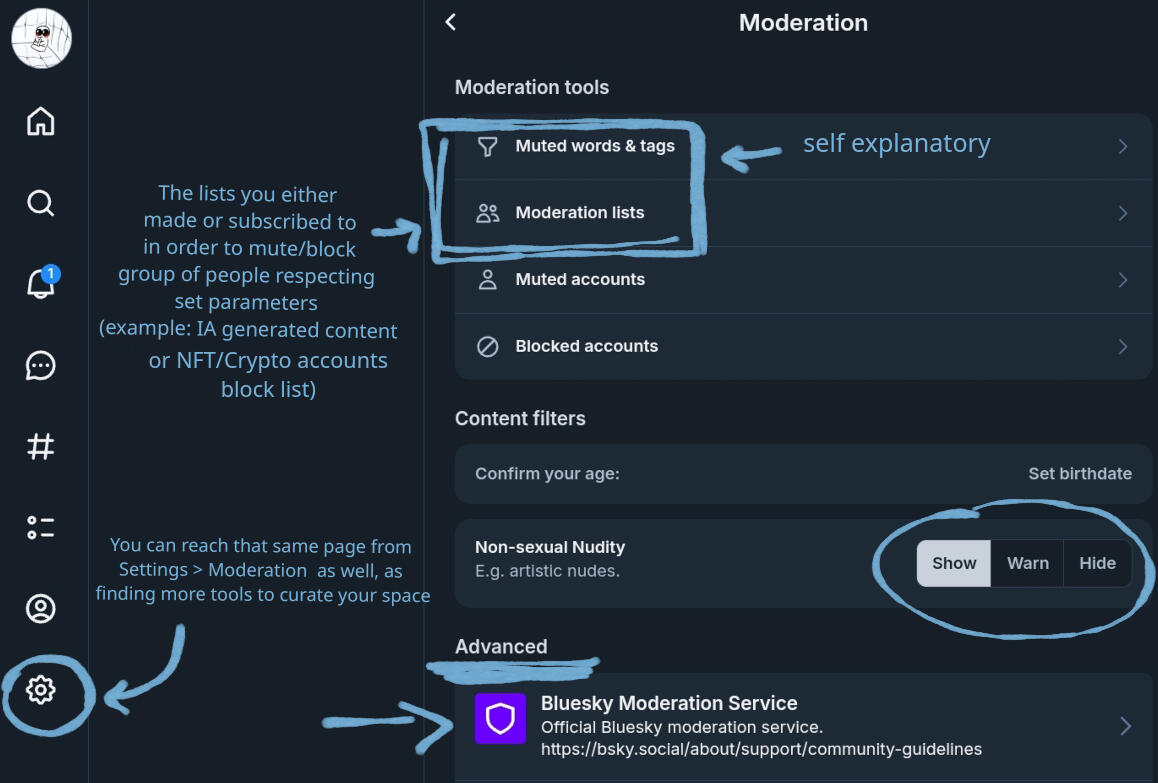This screenshot has height=783, width=1158.
Task: Set Non-sexual Nudity to Warn
Action: [x=1027, y=563]
